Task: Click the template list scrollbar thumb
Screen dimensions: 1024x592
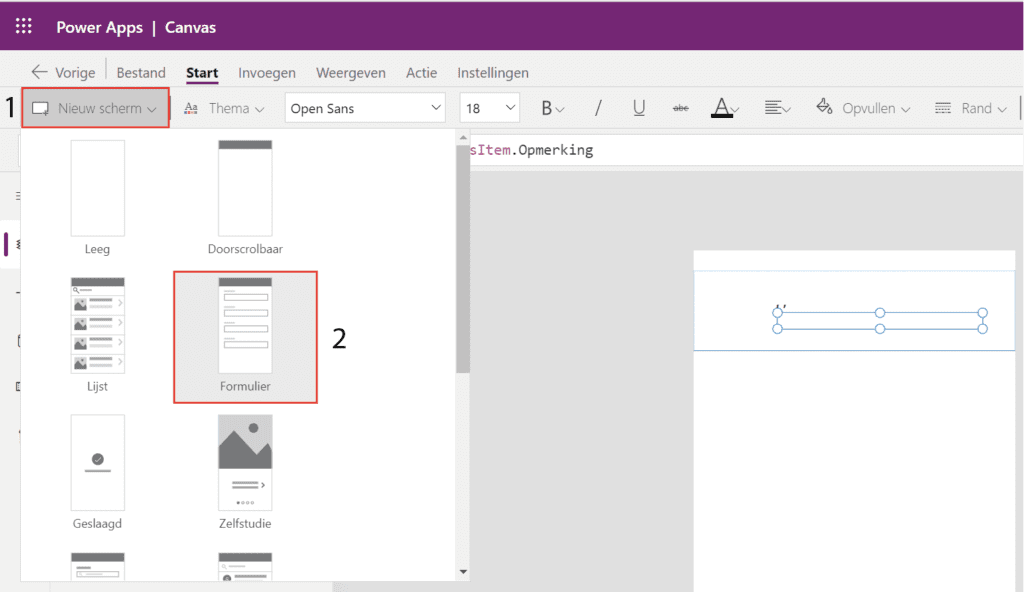Action: (463, 259)
